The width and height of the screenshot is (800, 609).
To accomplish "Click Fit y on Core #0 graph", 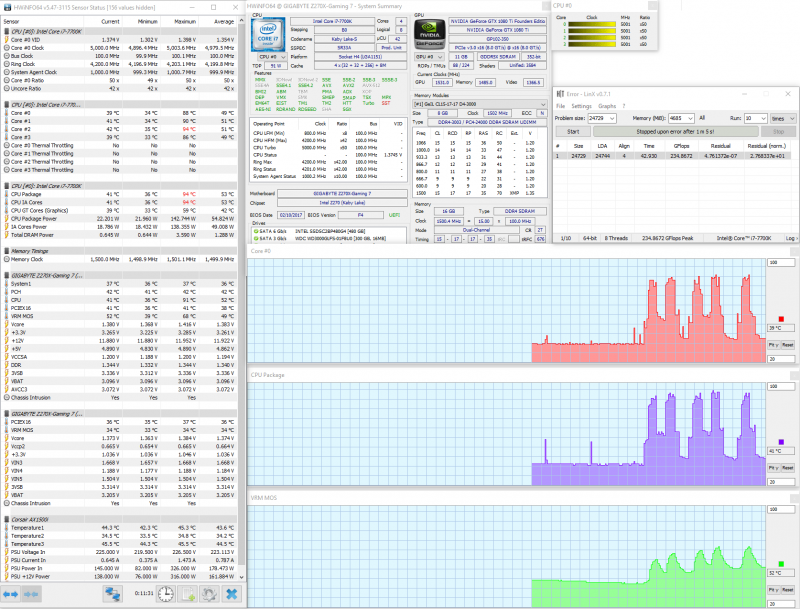I will click(773, 345).
